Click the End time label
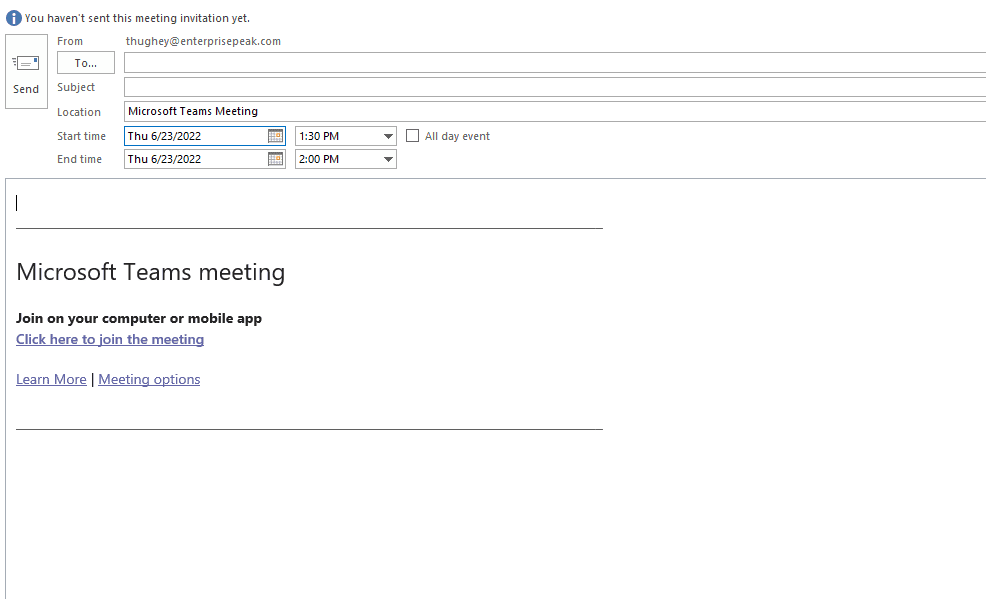 tap(79, 159)
